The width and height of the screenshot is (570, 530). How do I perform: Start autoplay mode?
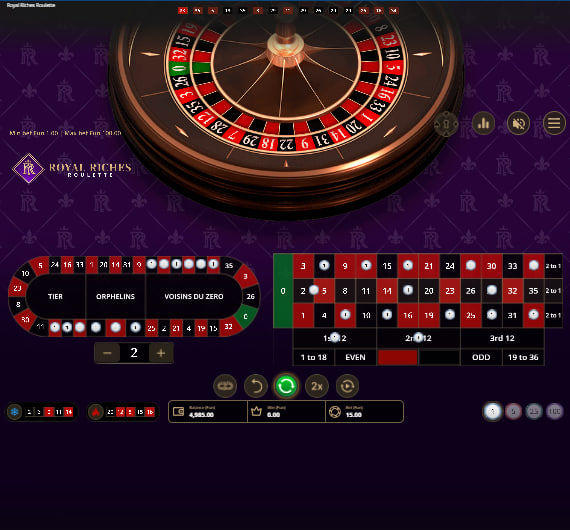(347, 386)
